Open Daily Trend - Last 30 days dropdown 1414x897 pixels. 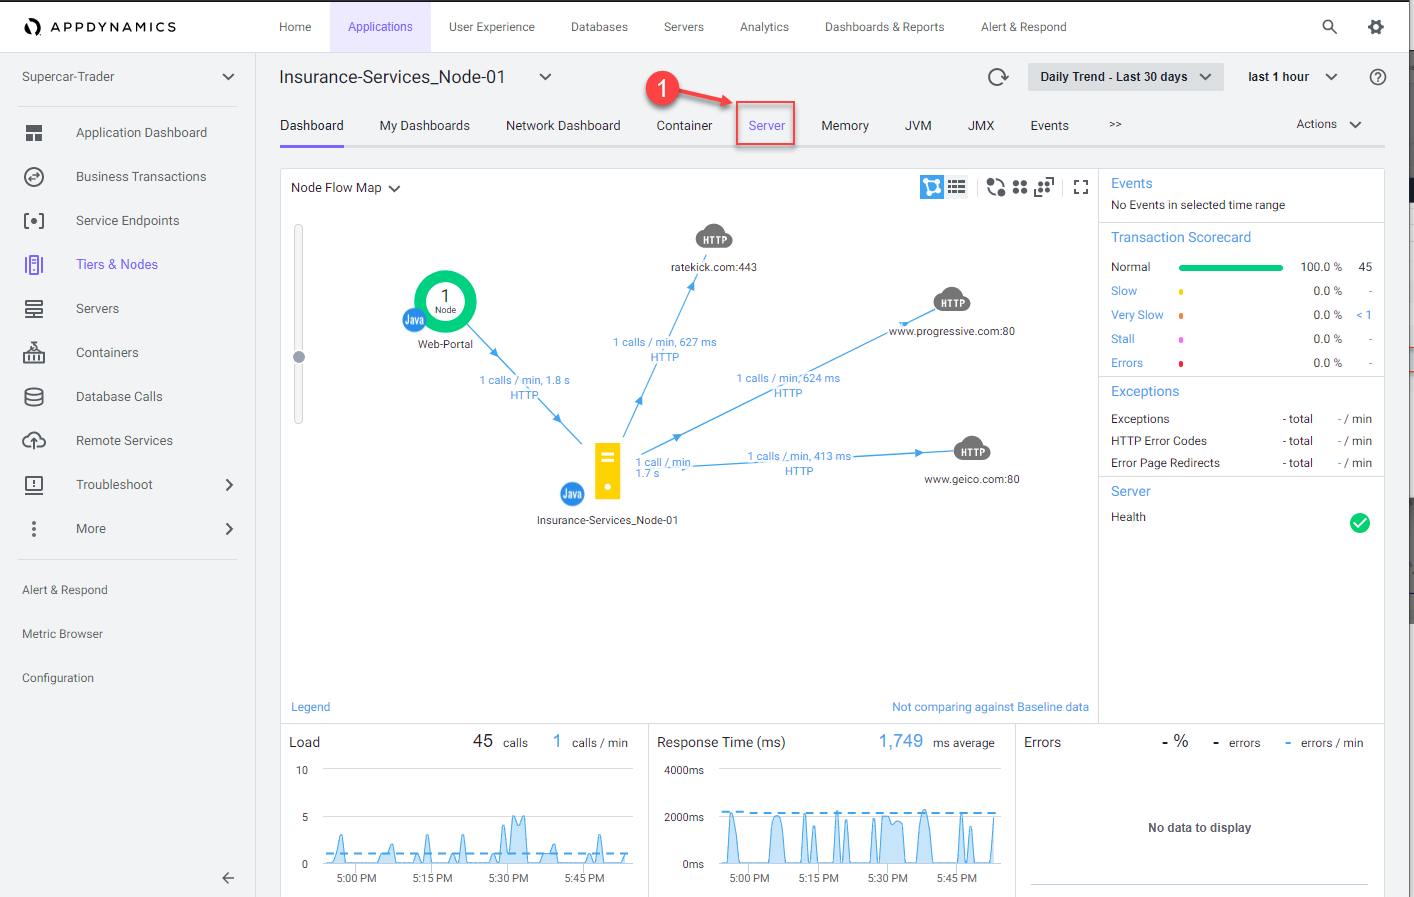(1126, 77)
